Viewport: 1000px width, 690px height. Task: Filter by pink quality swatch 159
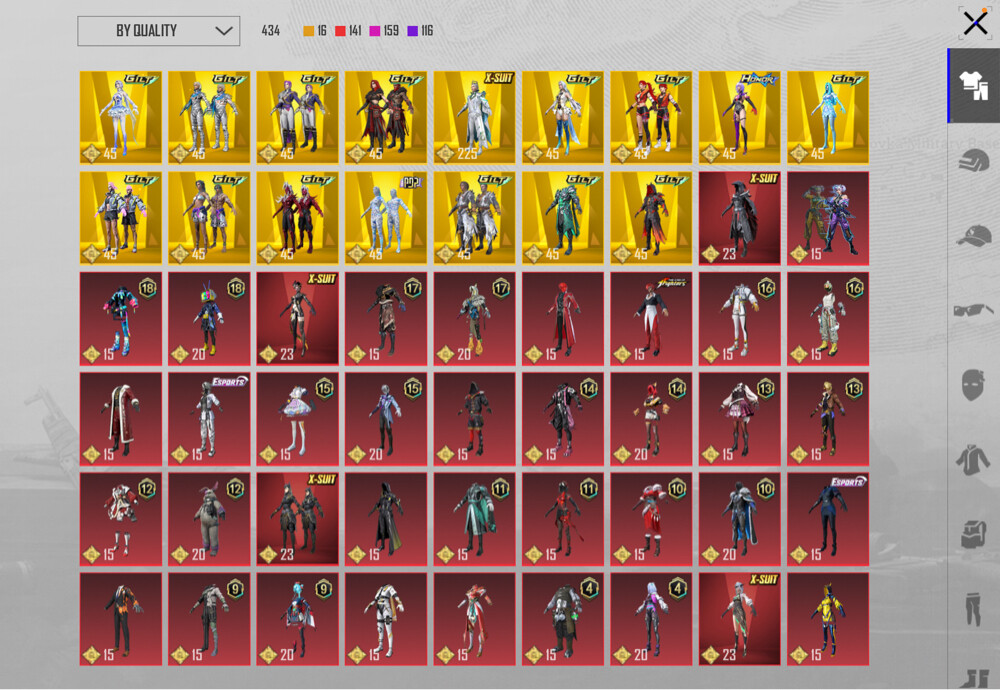coord(385,31)
